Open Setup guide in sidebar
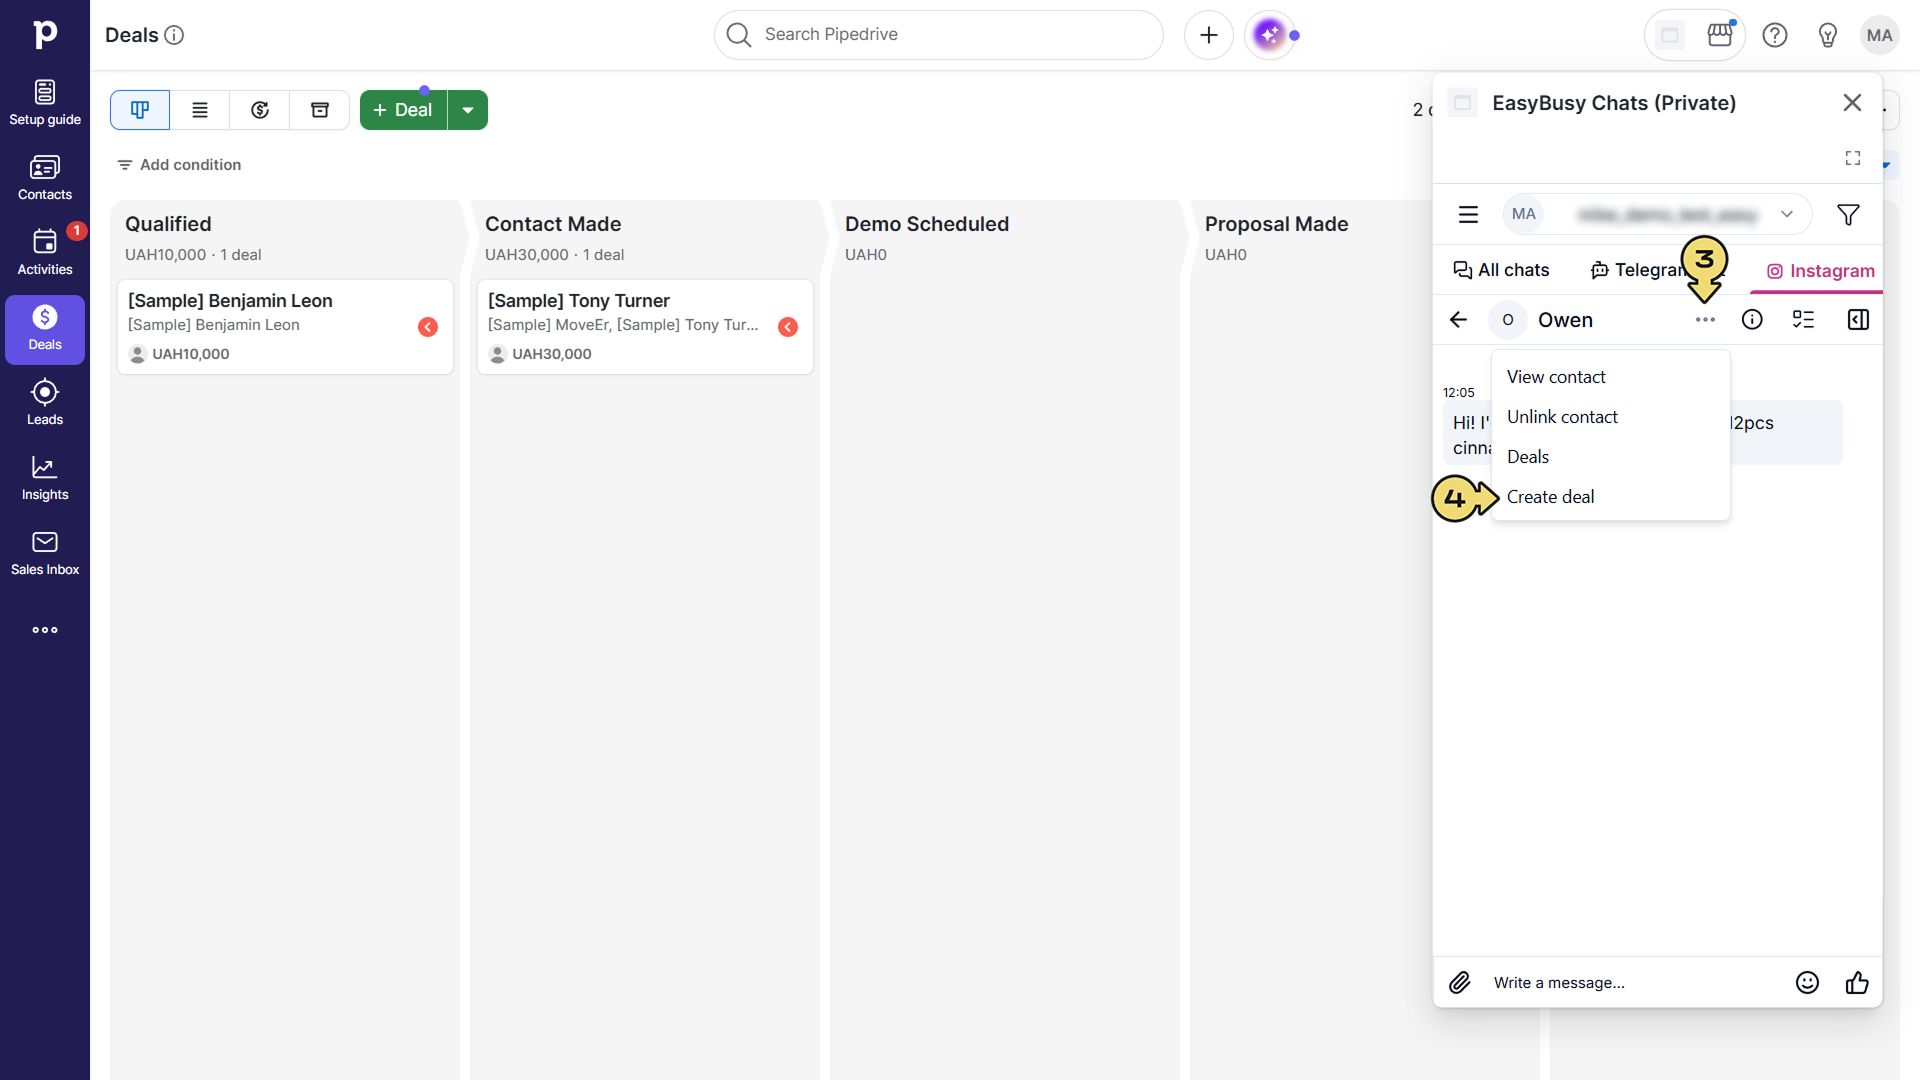The width and height of the screenshot is (1920, 1080). tap(45, 104)
